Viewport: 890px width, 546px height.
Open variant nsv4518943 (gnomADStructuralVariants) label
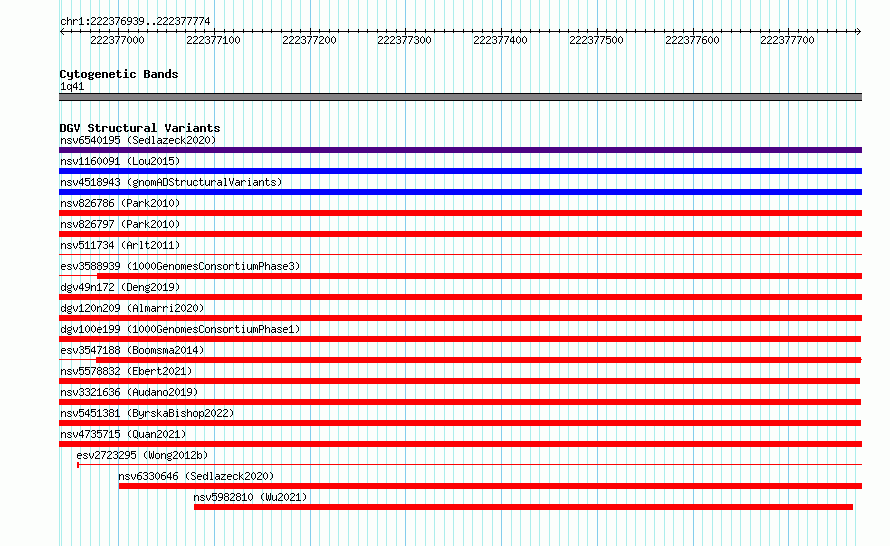tap(171, 182)
